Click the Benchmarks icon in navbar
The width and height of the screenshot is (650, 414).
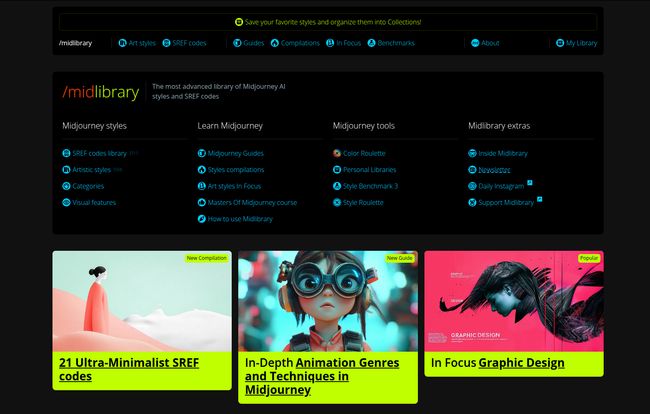(x=371, y=43)
